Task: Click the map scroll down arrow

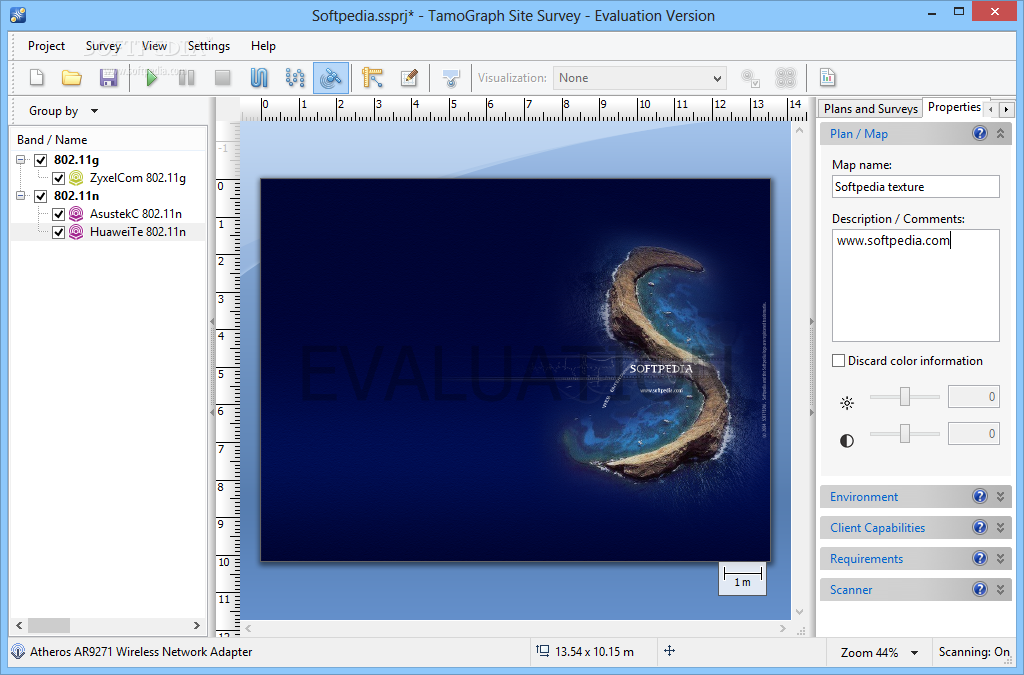Action: click(x=799, y=612)
